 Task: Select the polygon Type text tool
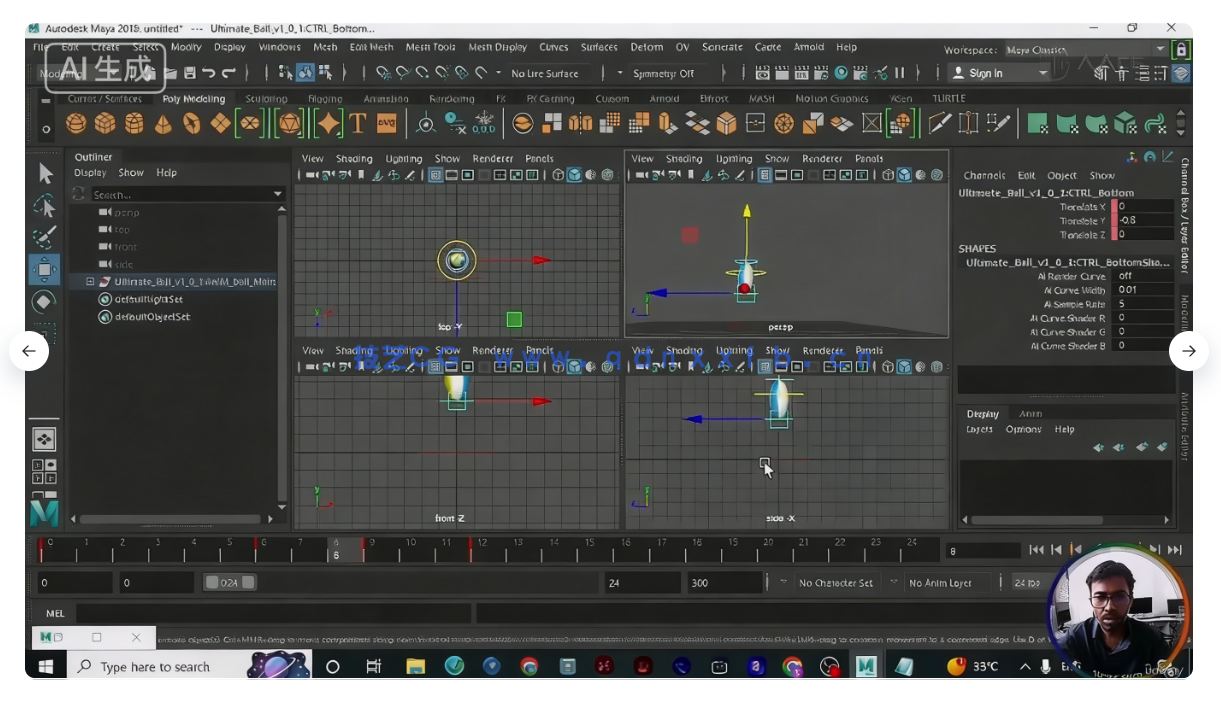coord(357,123)
